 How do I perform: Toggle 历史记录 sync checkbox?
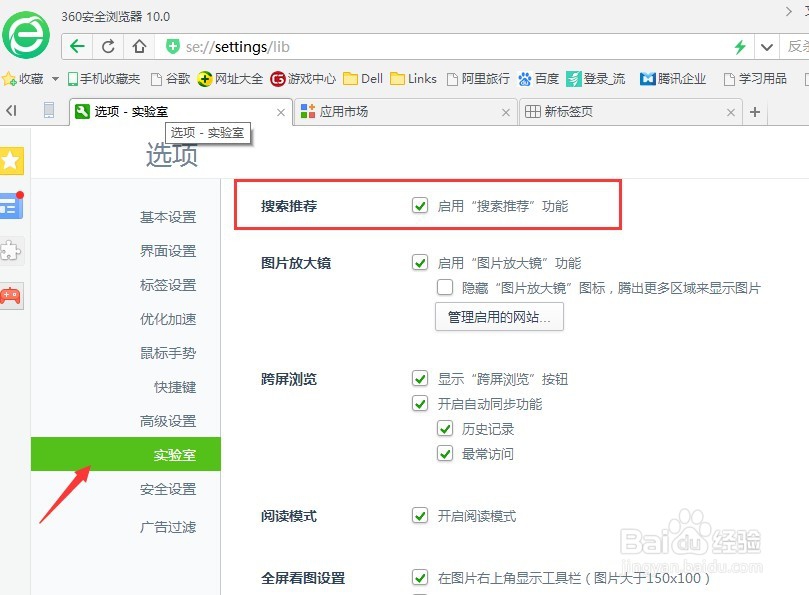click(445, 428)
